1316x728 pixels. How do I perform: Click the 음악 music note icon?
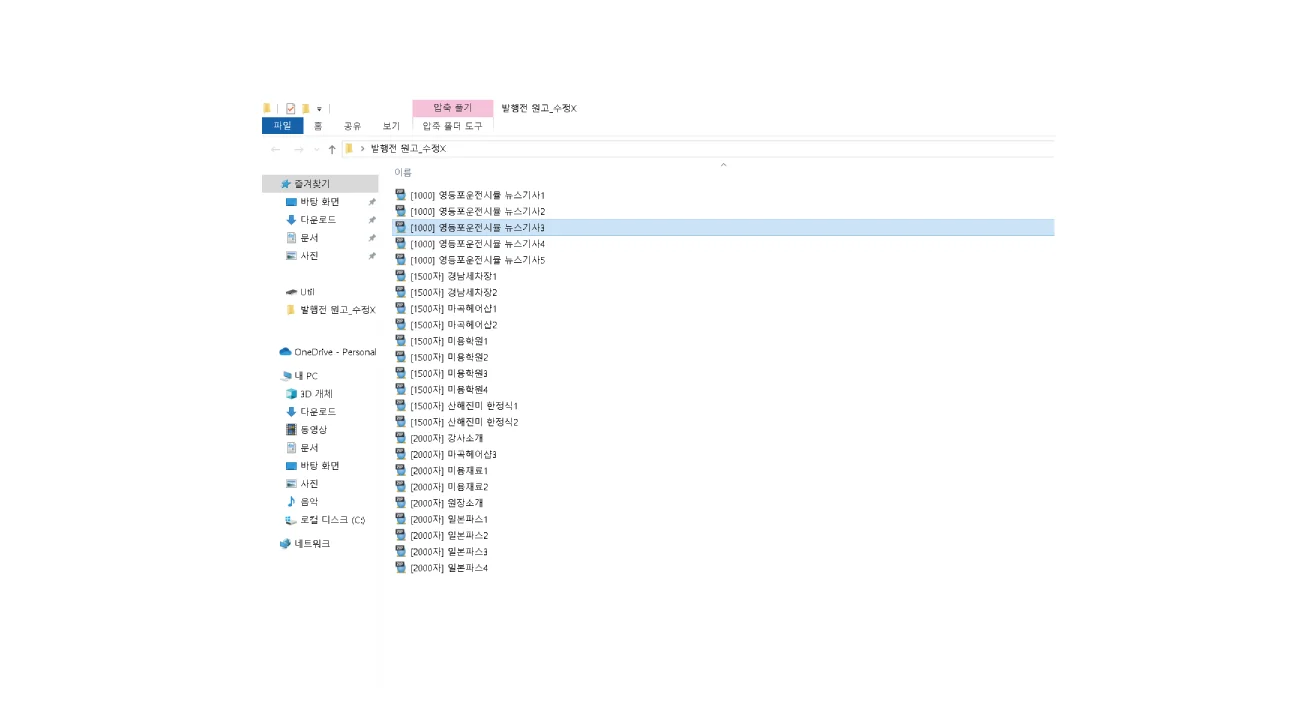click(x=291, y=502)
